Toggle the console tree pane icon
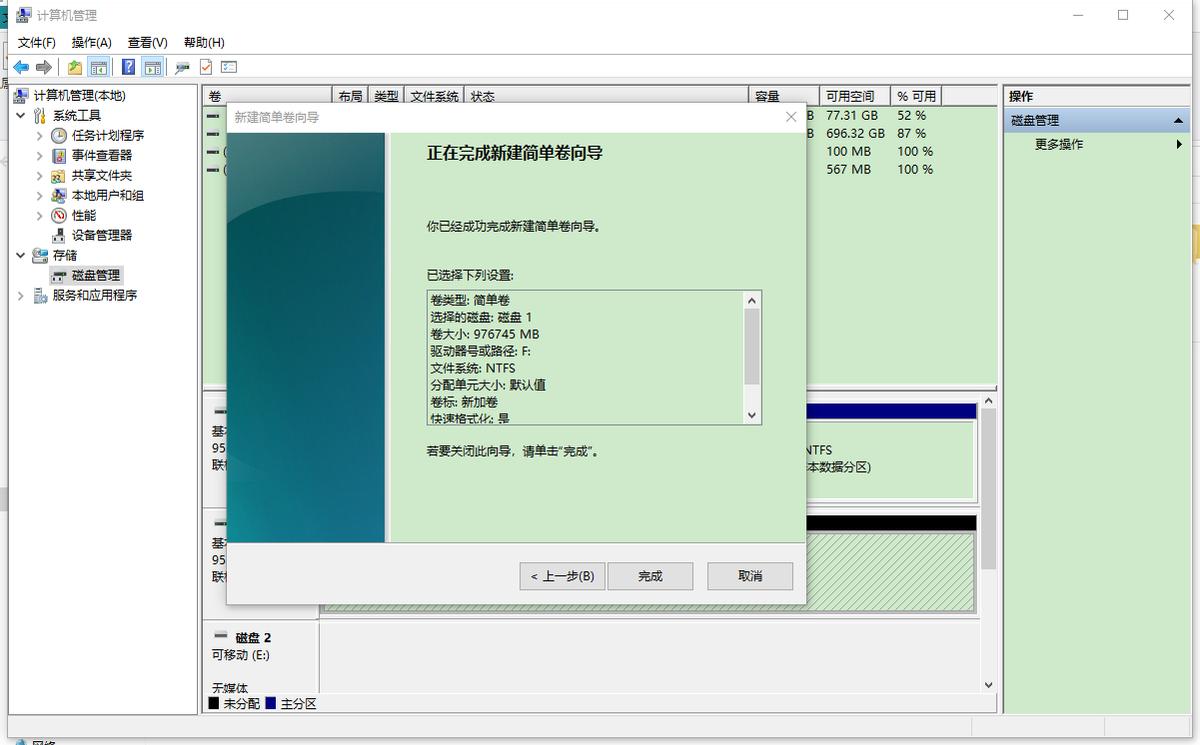1200x745 pixels. (x=97, y=67)
